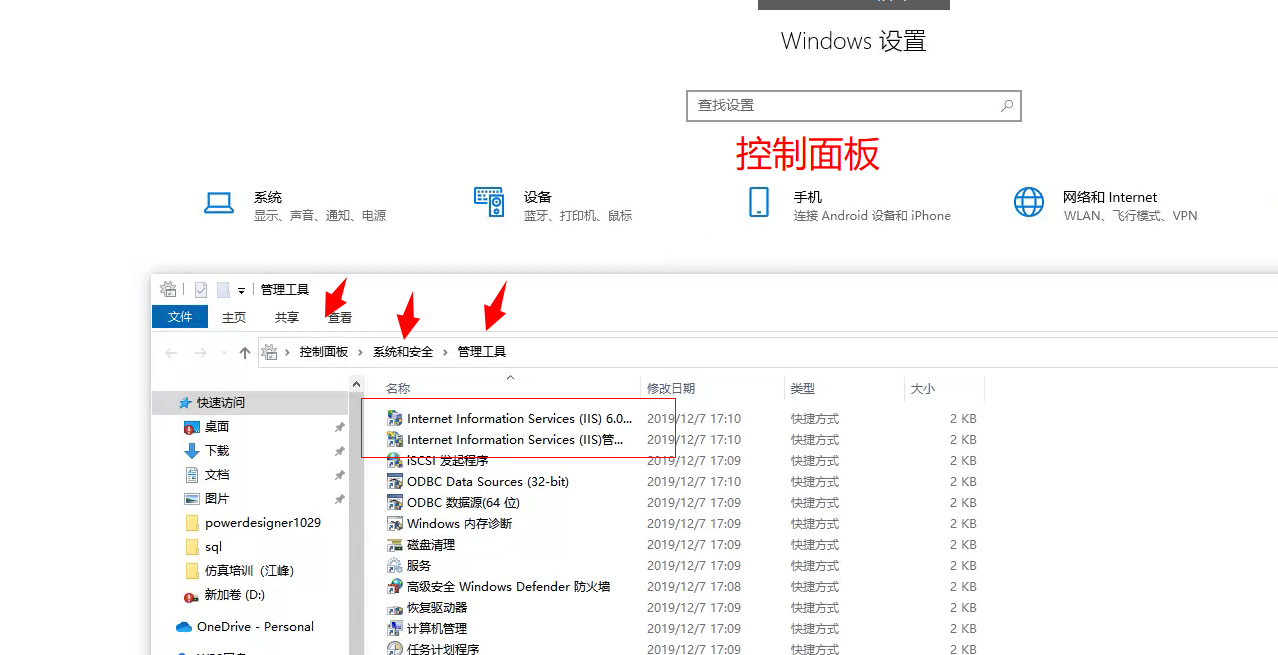
Task: Select the Windows 内存诊断 shortcut icon
Action: [395, 523]
